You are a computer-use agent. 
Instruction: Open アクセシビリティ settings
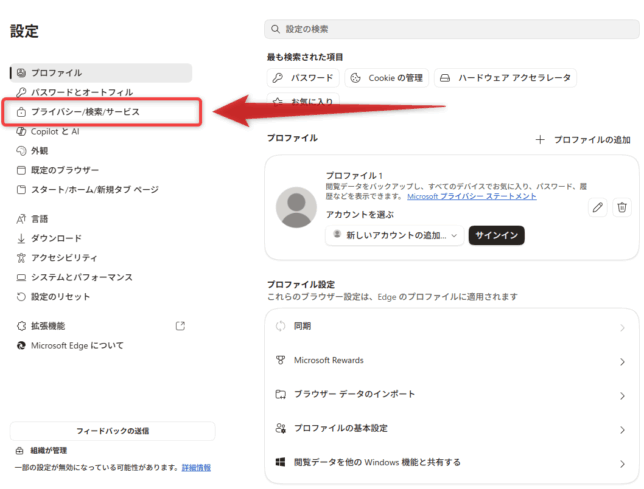[101, 257]
